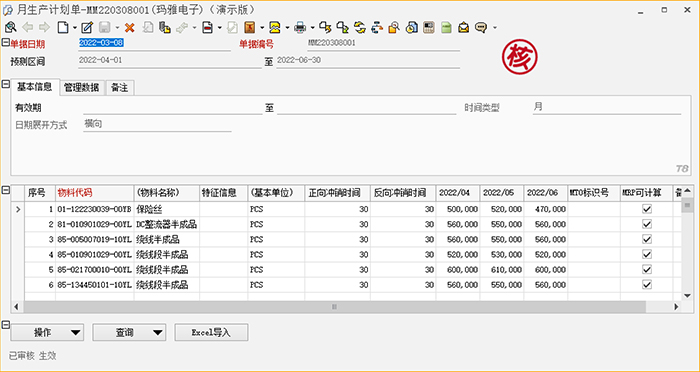
Task: Select cell 01-122230039-00YB
Action: pos(95,209)
